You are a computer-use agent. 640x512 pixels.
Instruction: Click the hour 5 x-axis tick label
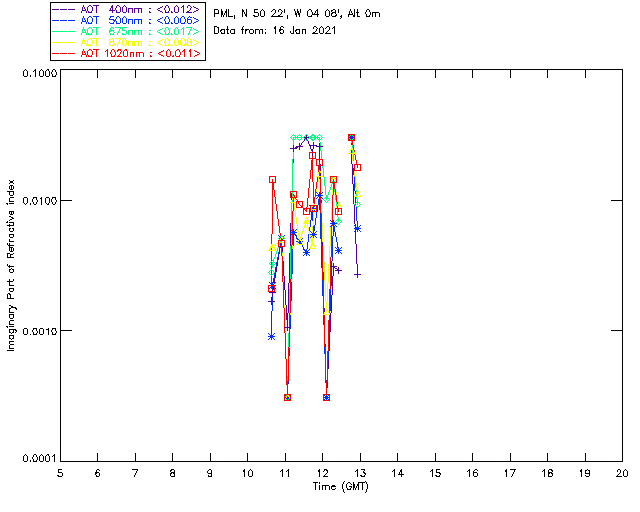(60, 473)
